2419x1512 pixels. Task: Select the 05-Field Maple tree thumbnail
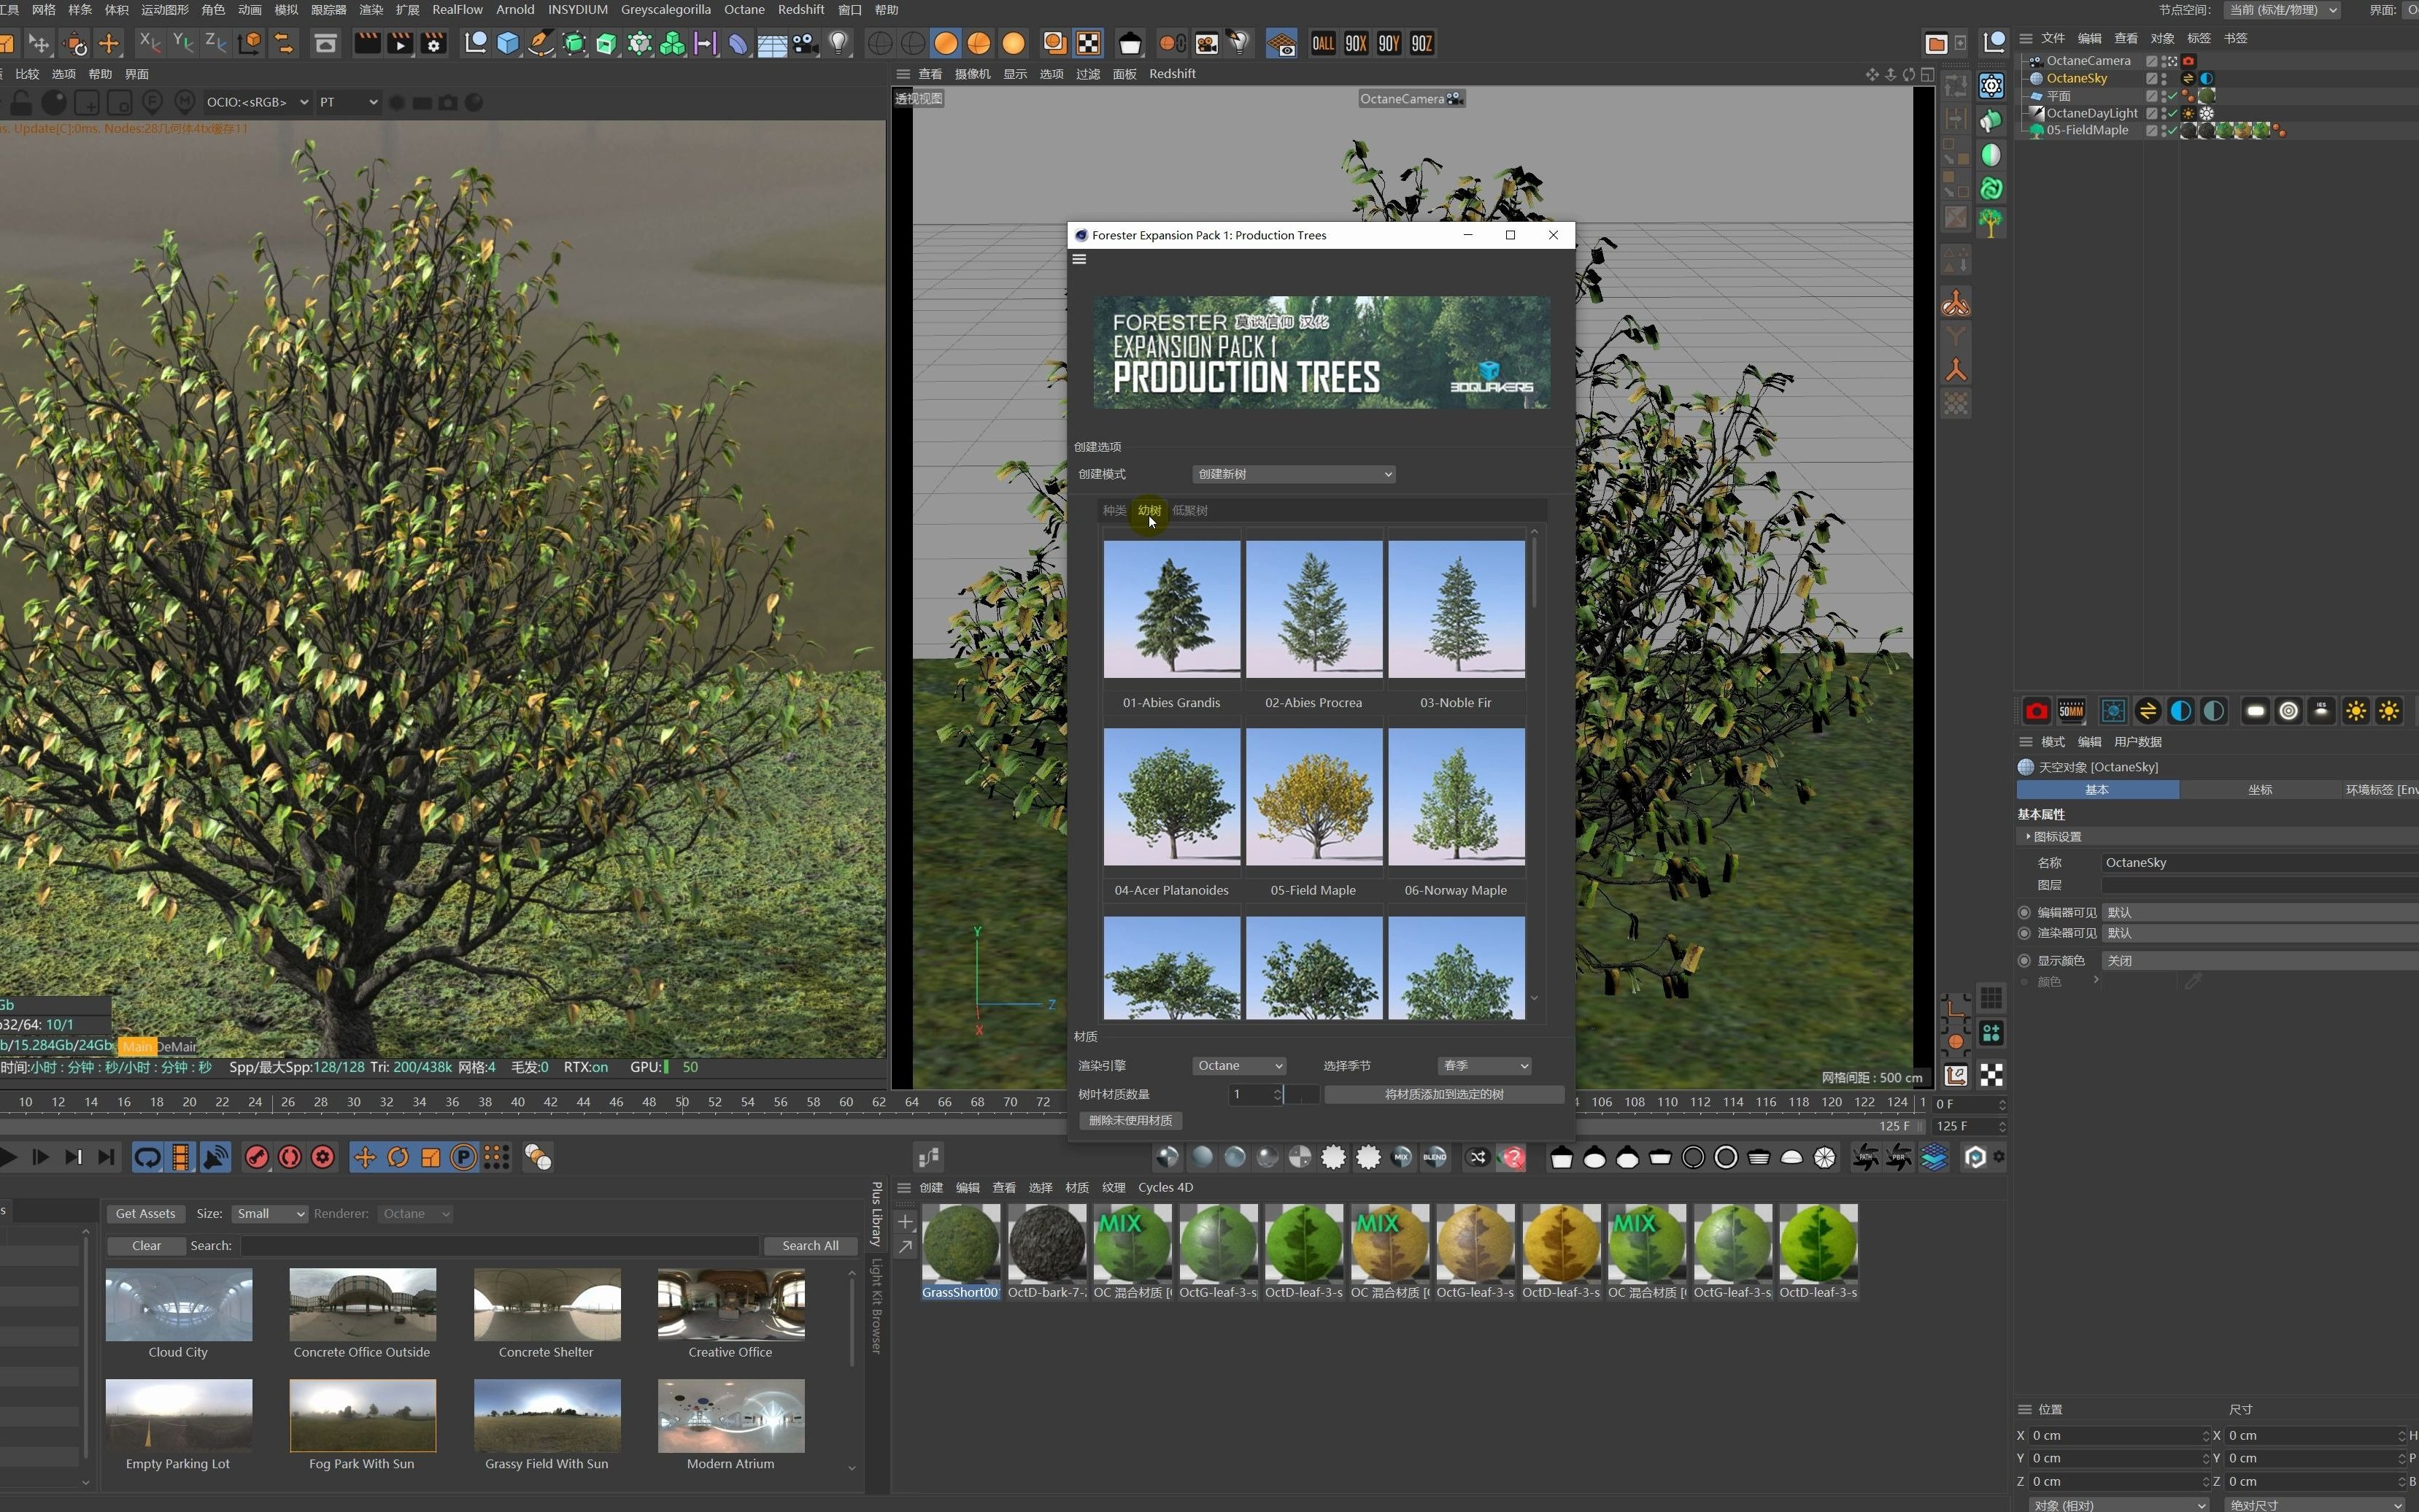click(x=1313, y=796)
